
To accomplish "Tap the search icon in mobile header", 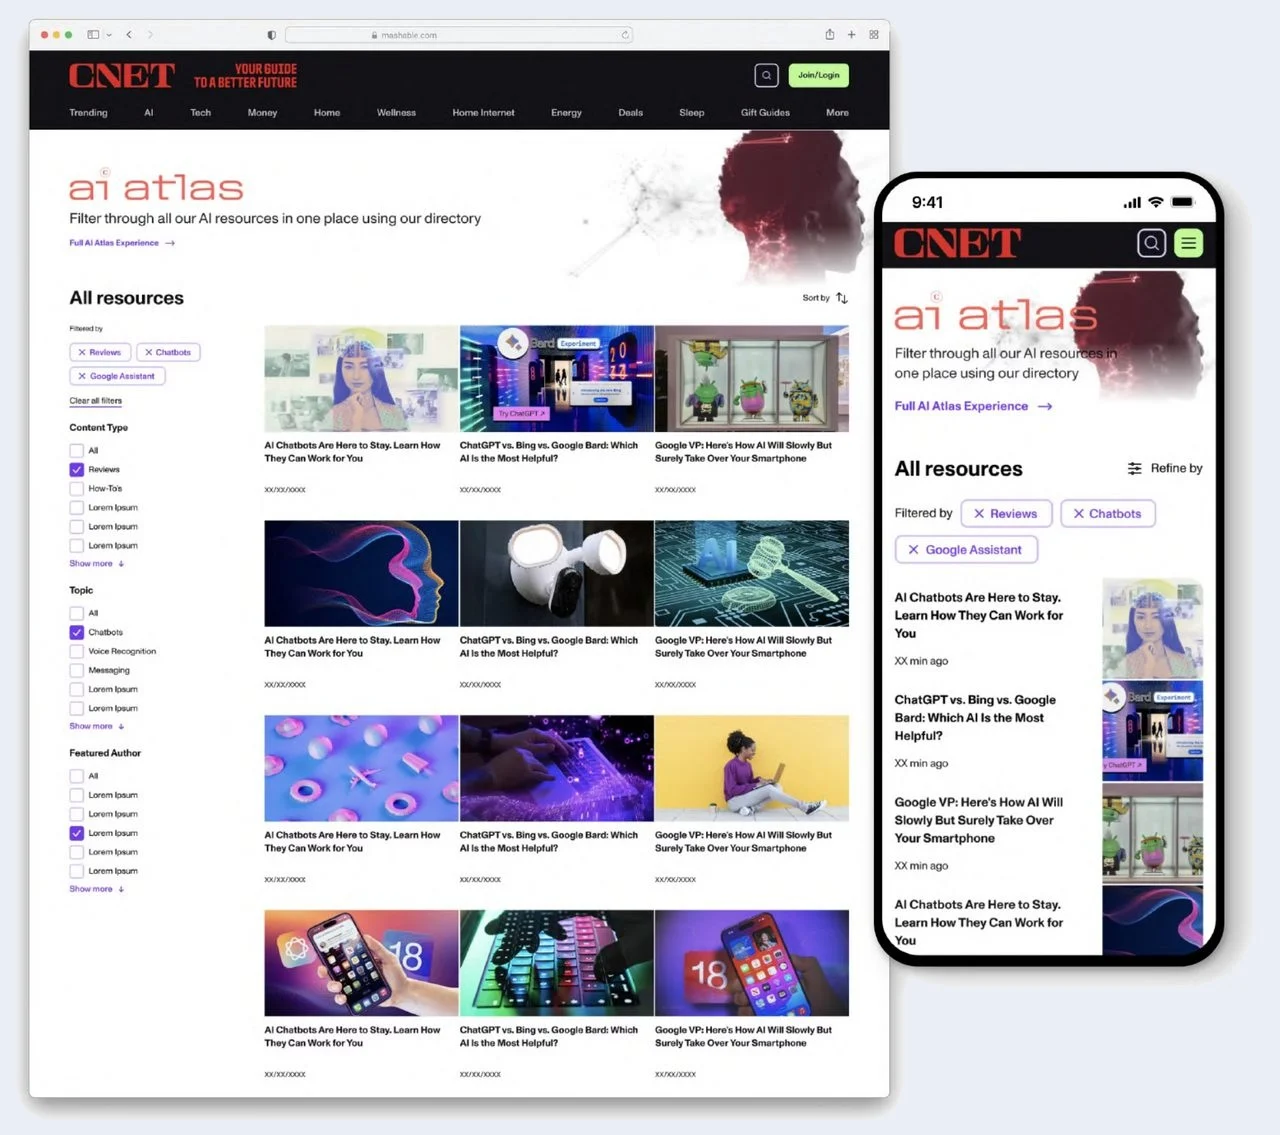I will pyautogui.click(x=1151, y=243).
